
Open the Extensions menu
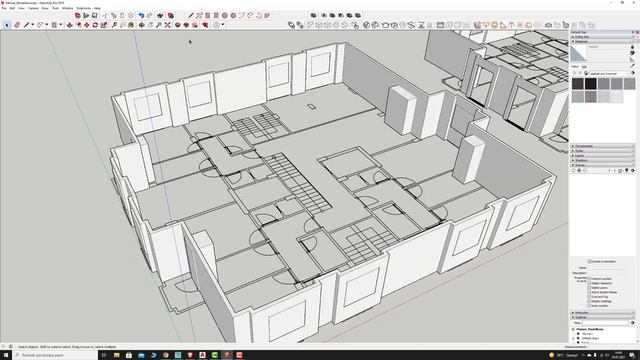click(x=84, y=8)
